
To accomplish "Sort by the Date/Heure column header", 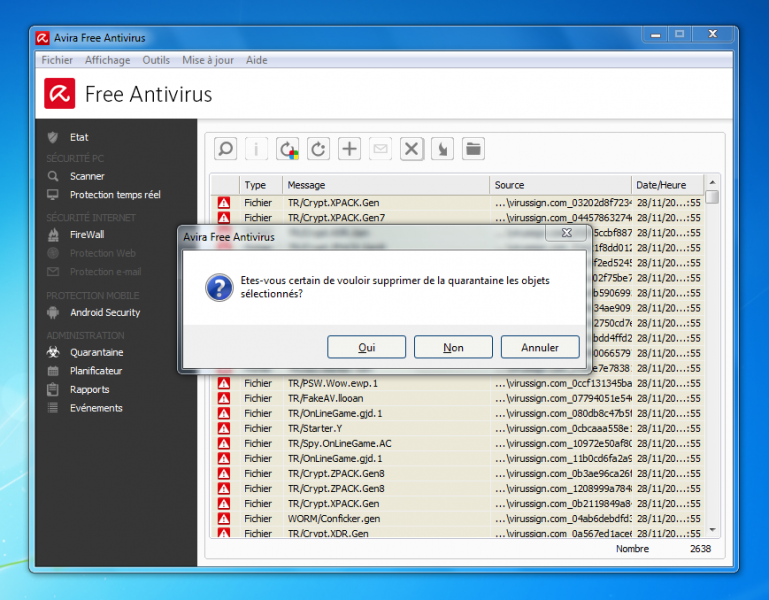I will point(668,185).
